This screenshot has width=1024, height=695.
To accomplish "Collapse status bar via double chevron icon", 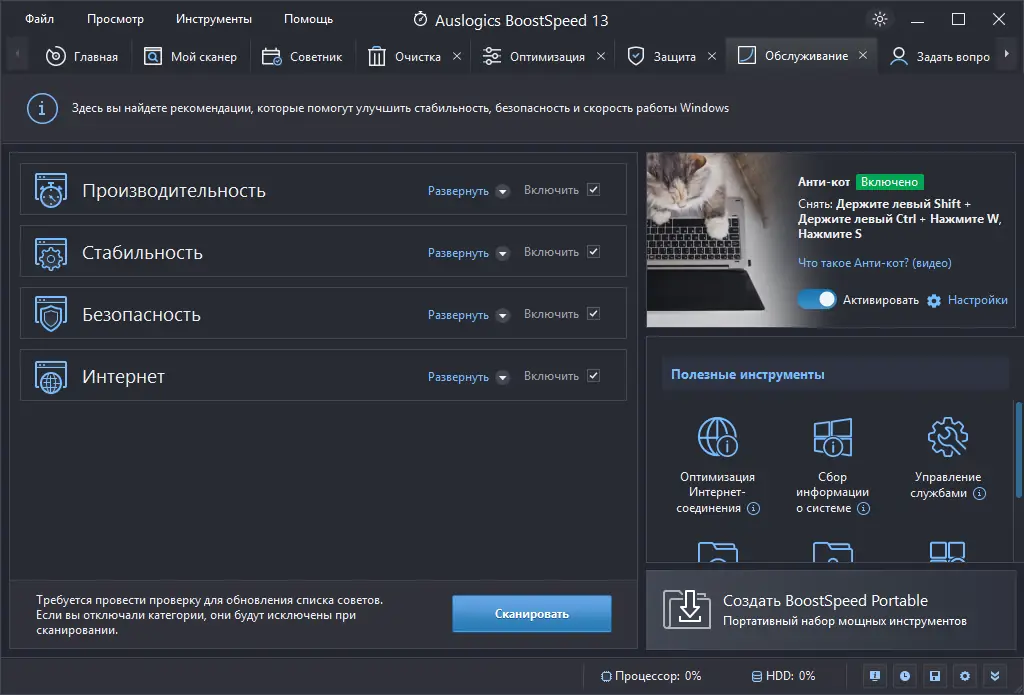I will (x=995, y=676).
